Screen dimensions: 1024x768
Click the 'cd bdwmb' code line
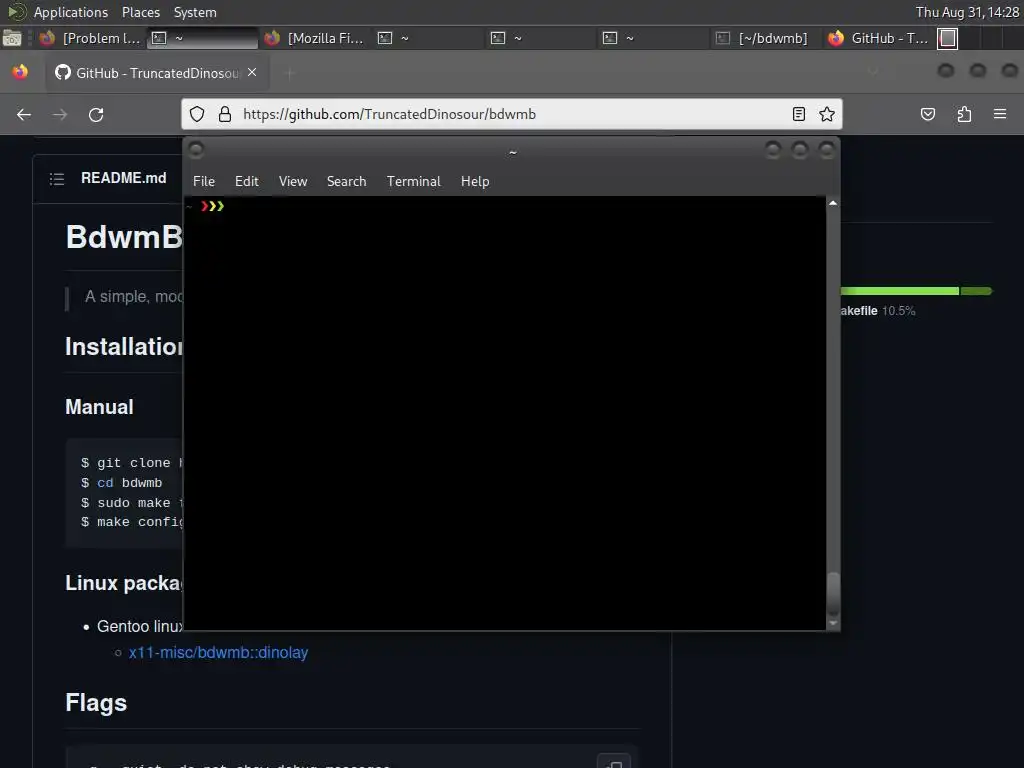click(x=121, y=483)
